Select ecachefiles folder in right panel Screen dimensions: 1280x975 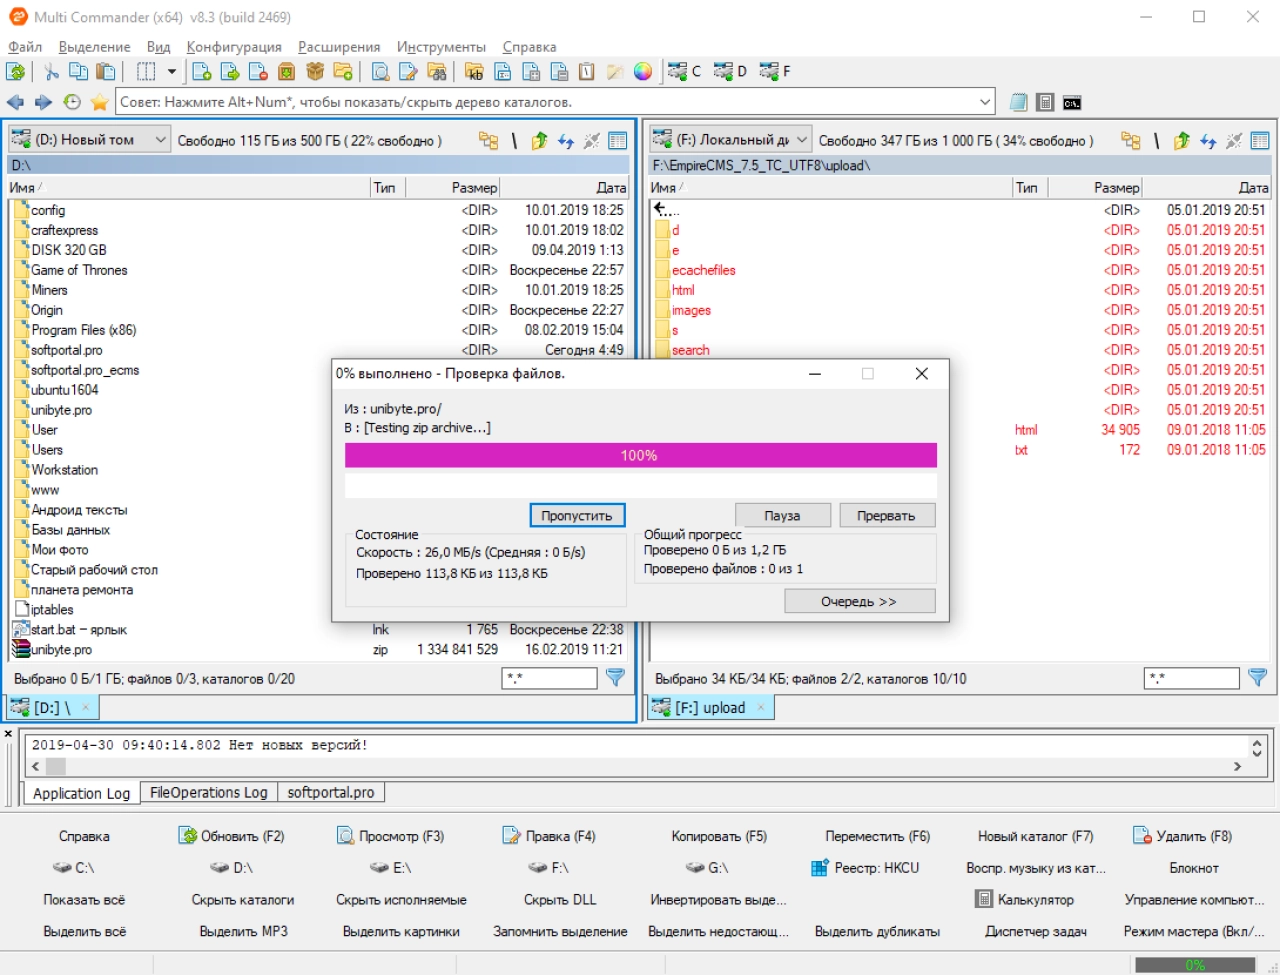[961, 270]
